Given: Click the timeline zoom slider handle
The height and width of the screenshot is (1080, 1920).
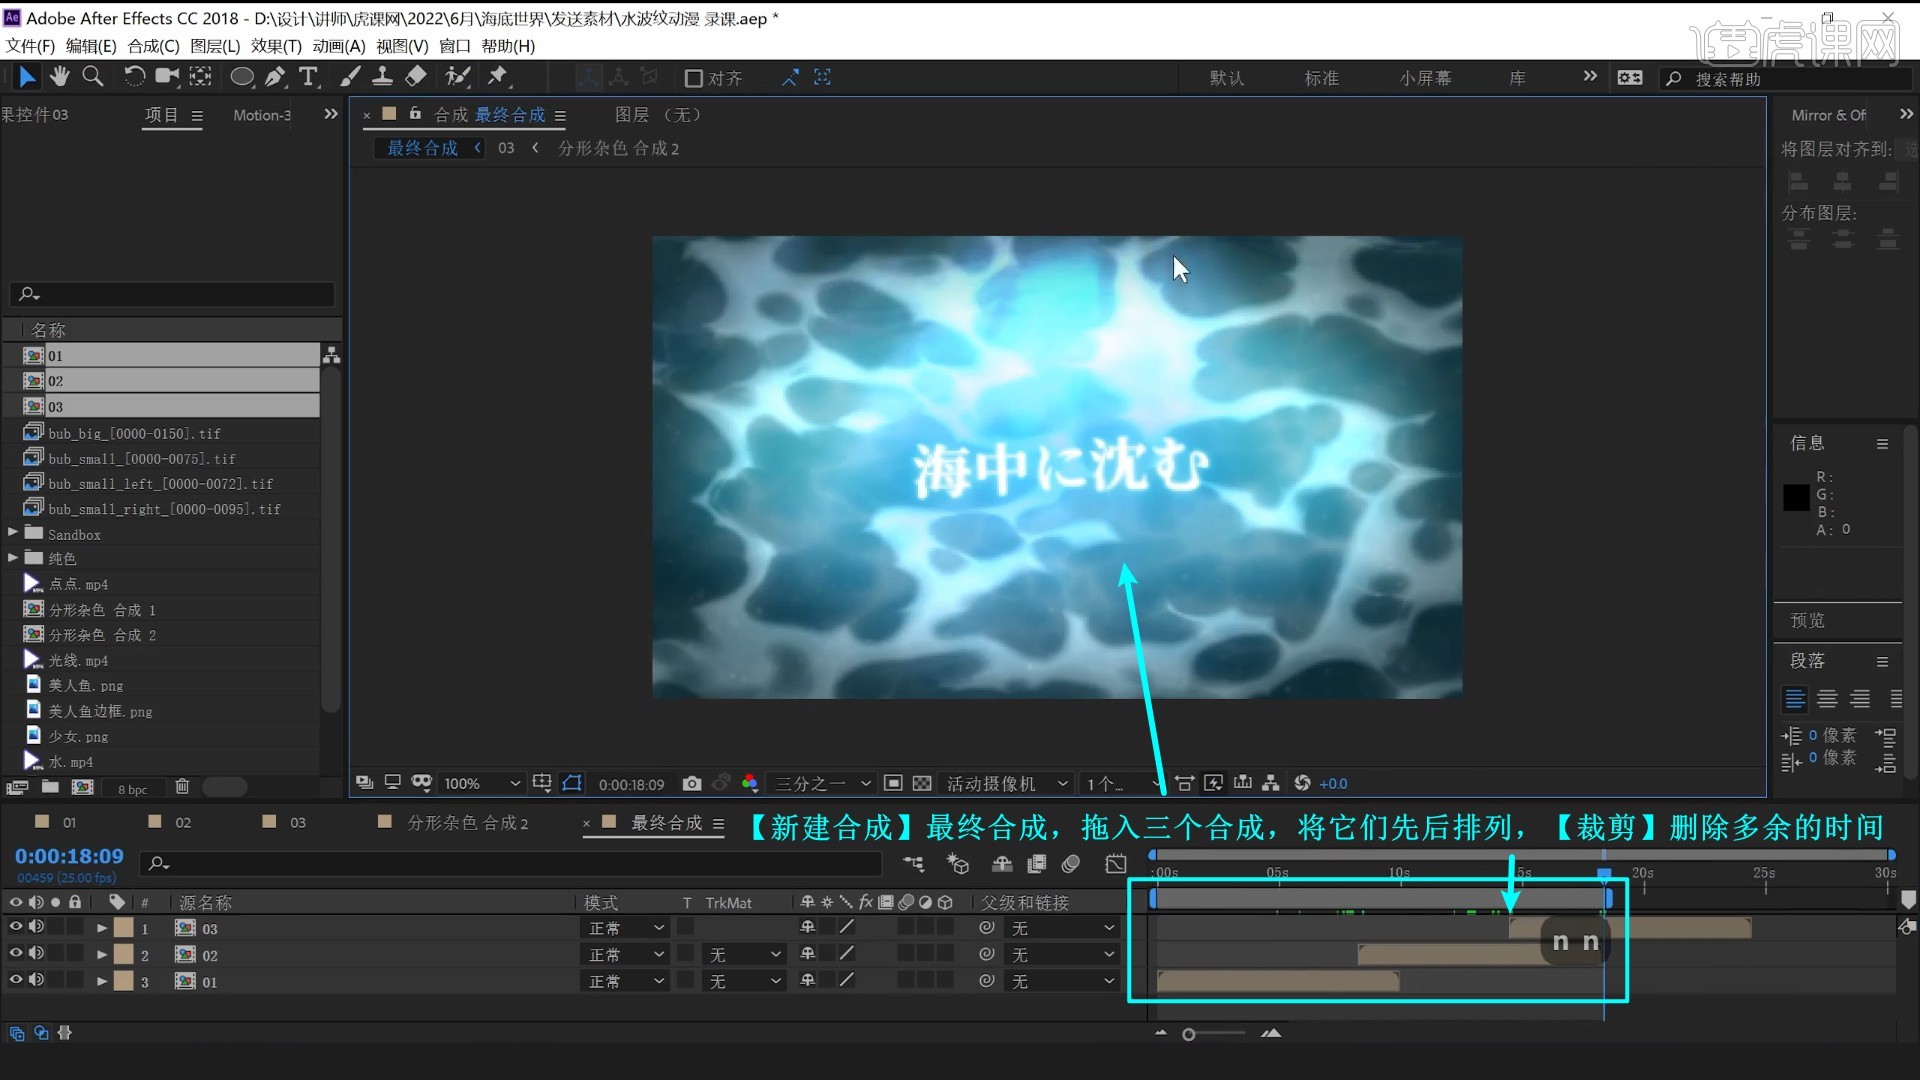Looking at the screenshot, I should click(x=1189, y=1034).
